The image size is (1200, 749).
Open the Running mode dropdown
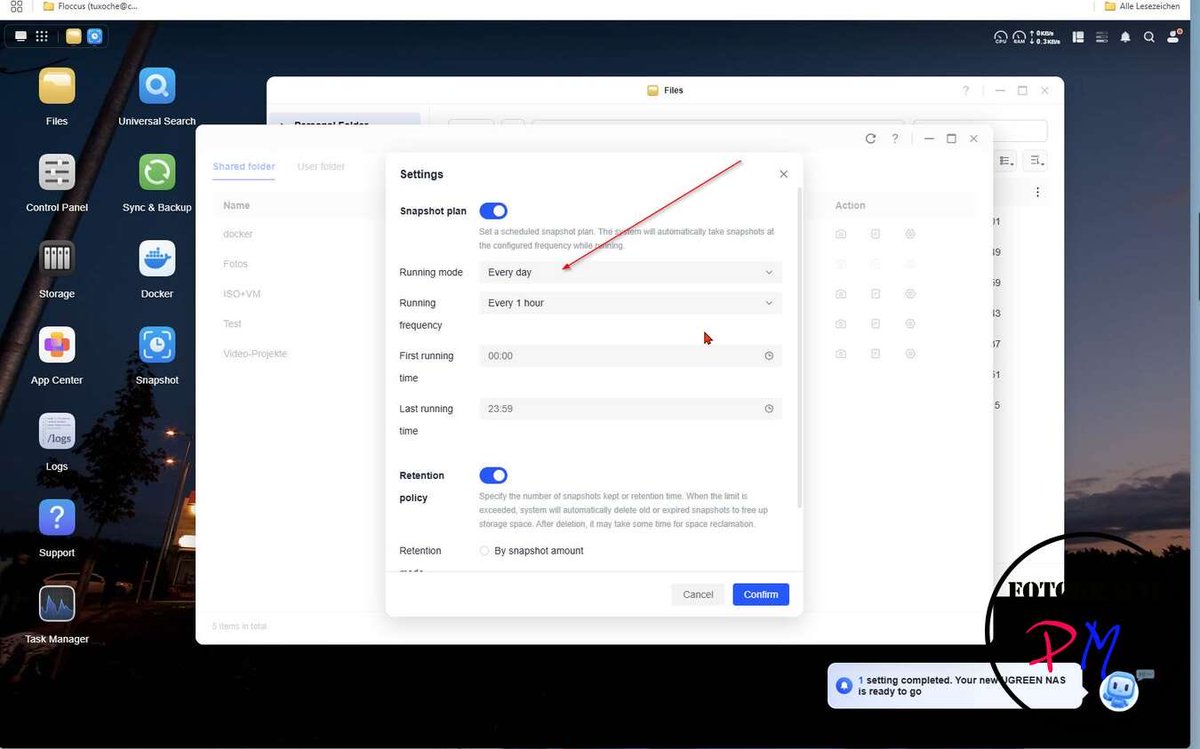click(x=630, y=272)
